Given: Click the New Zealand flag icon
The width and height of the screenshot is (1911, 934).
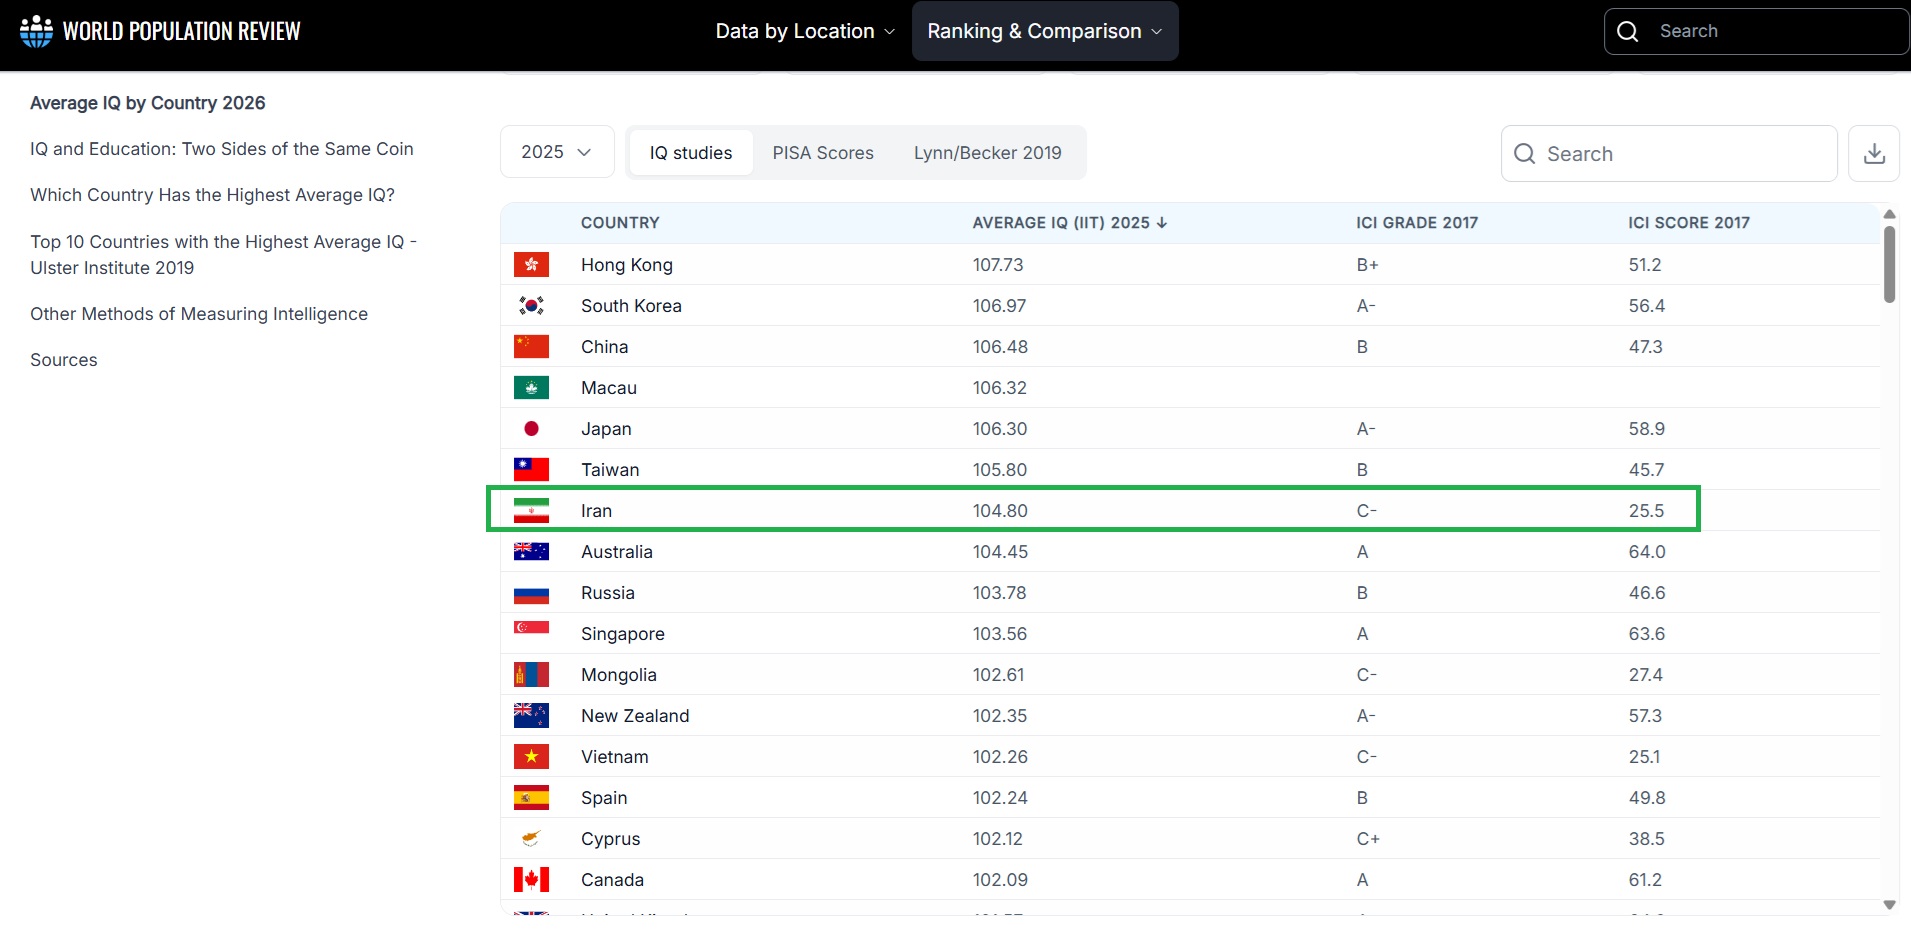Looking at the screenshot, I should coord(531,715).
